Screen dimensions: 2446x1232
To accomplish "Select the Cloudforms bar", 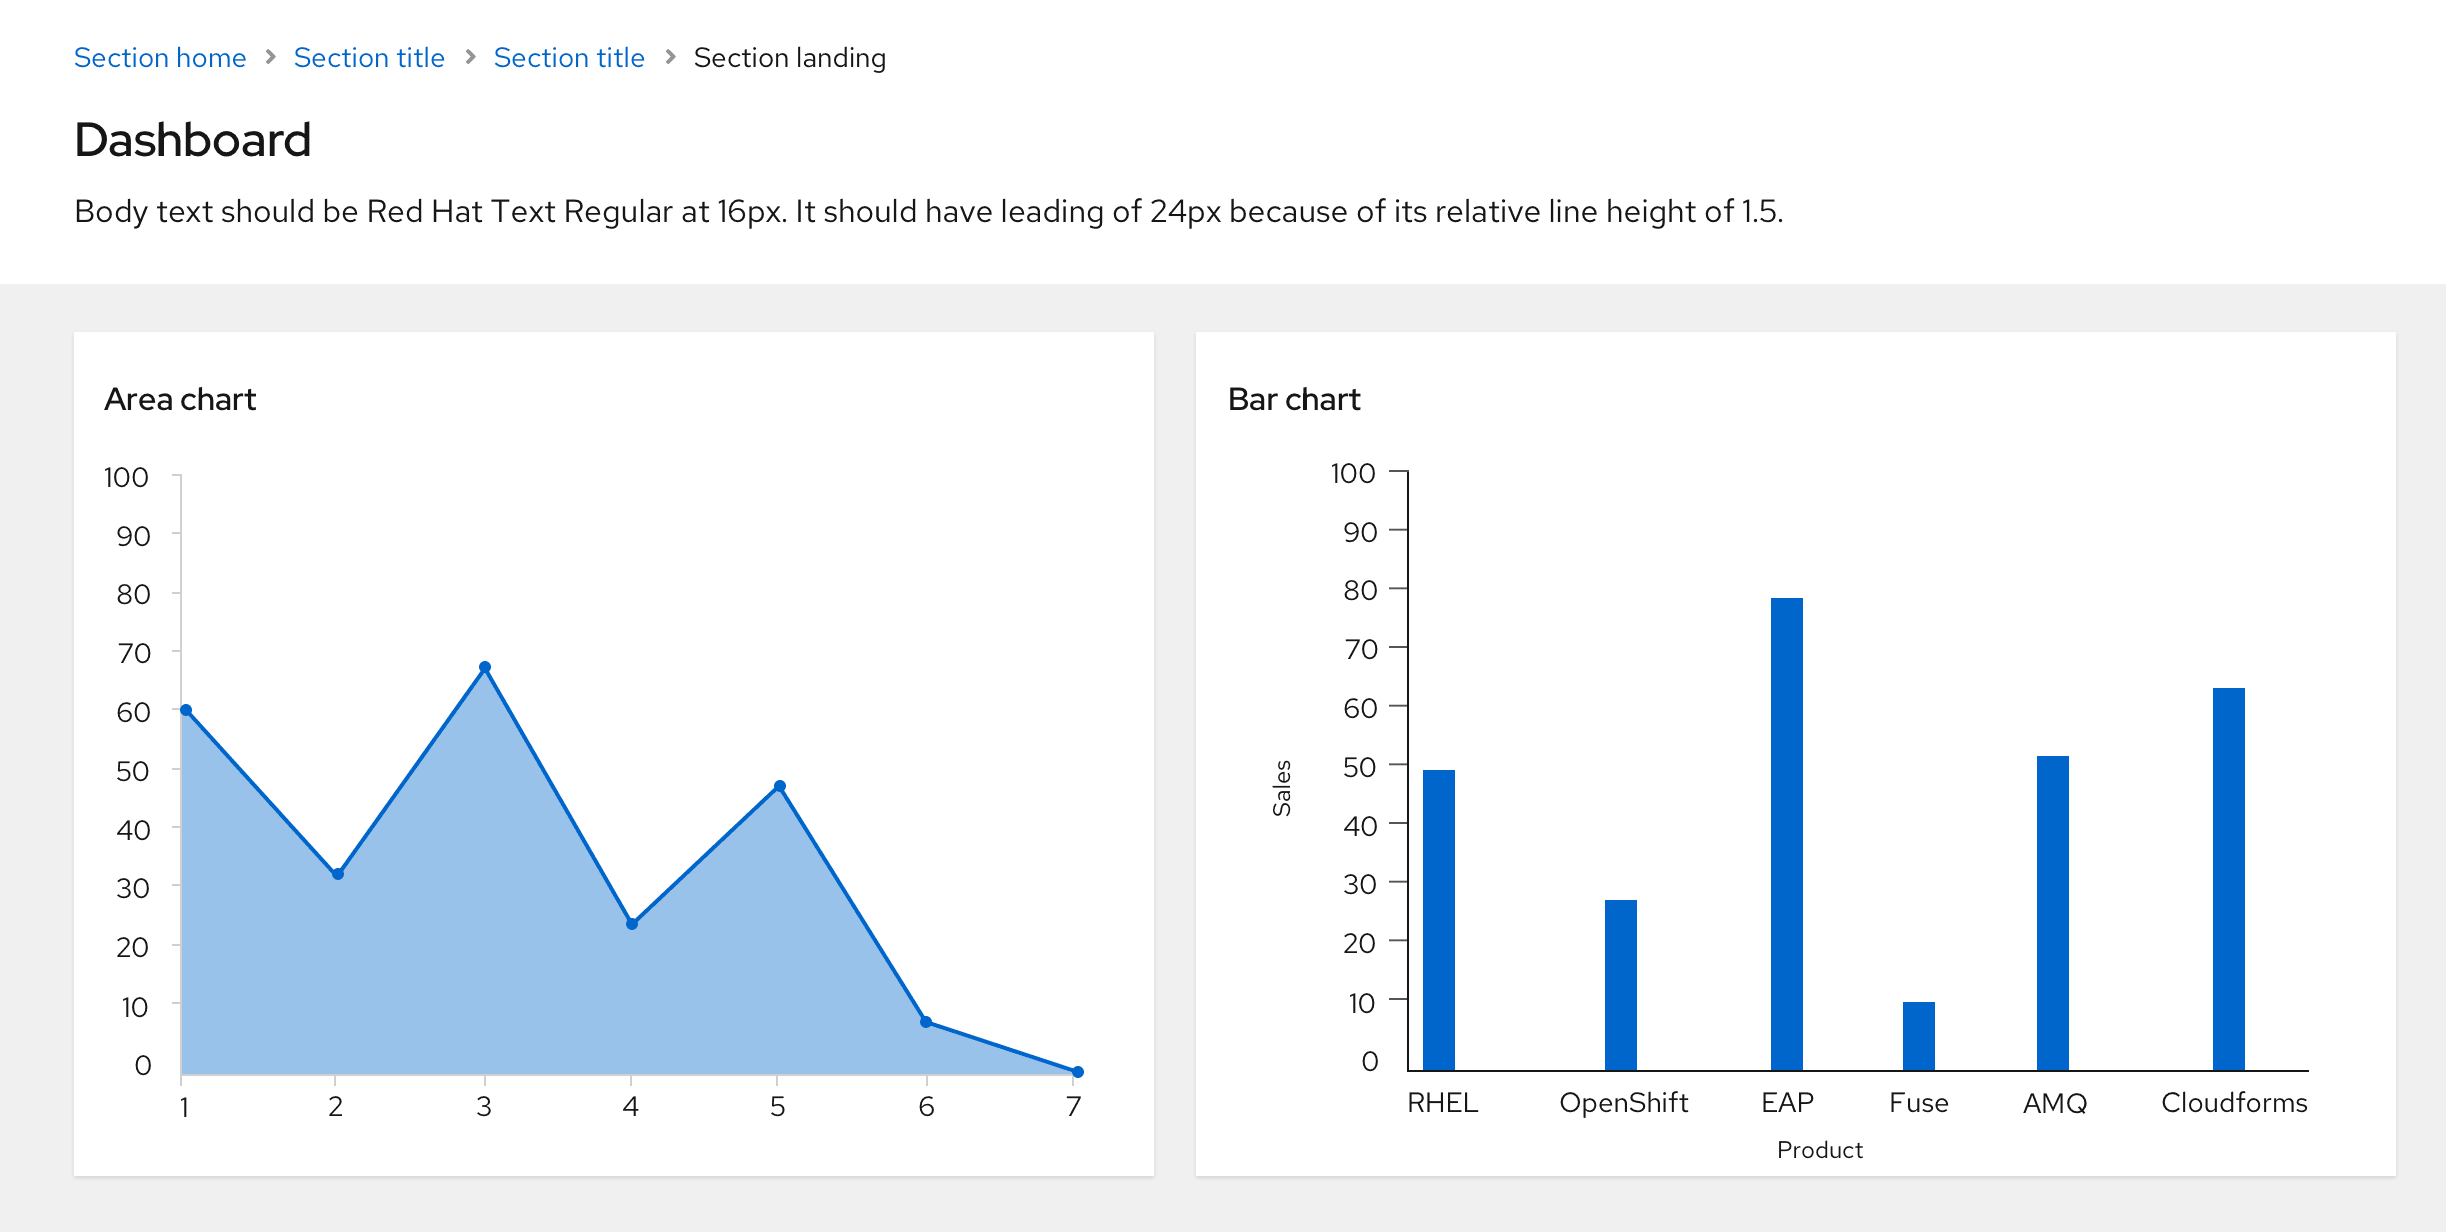I will coord(2229,879).
